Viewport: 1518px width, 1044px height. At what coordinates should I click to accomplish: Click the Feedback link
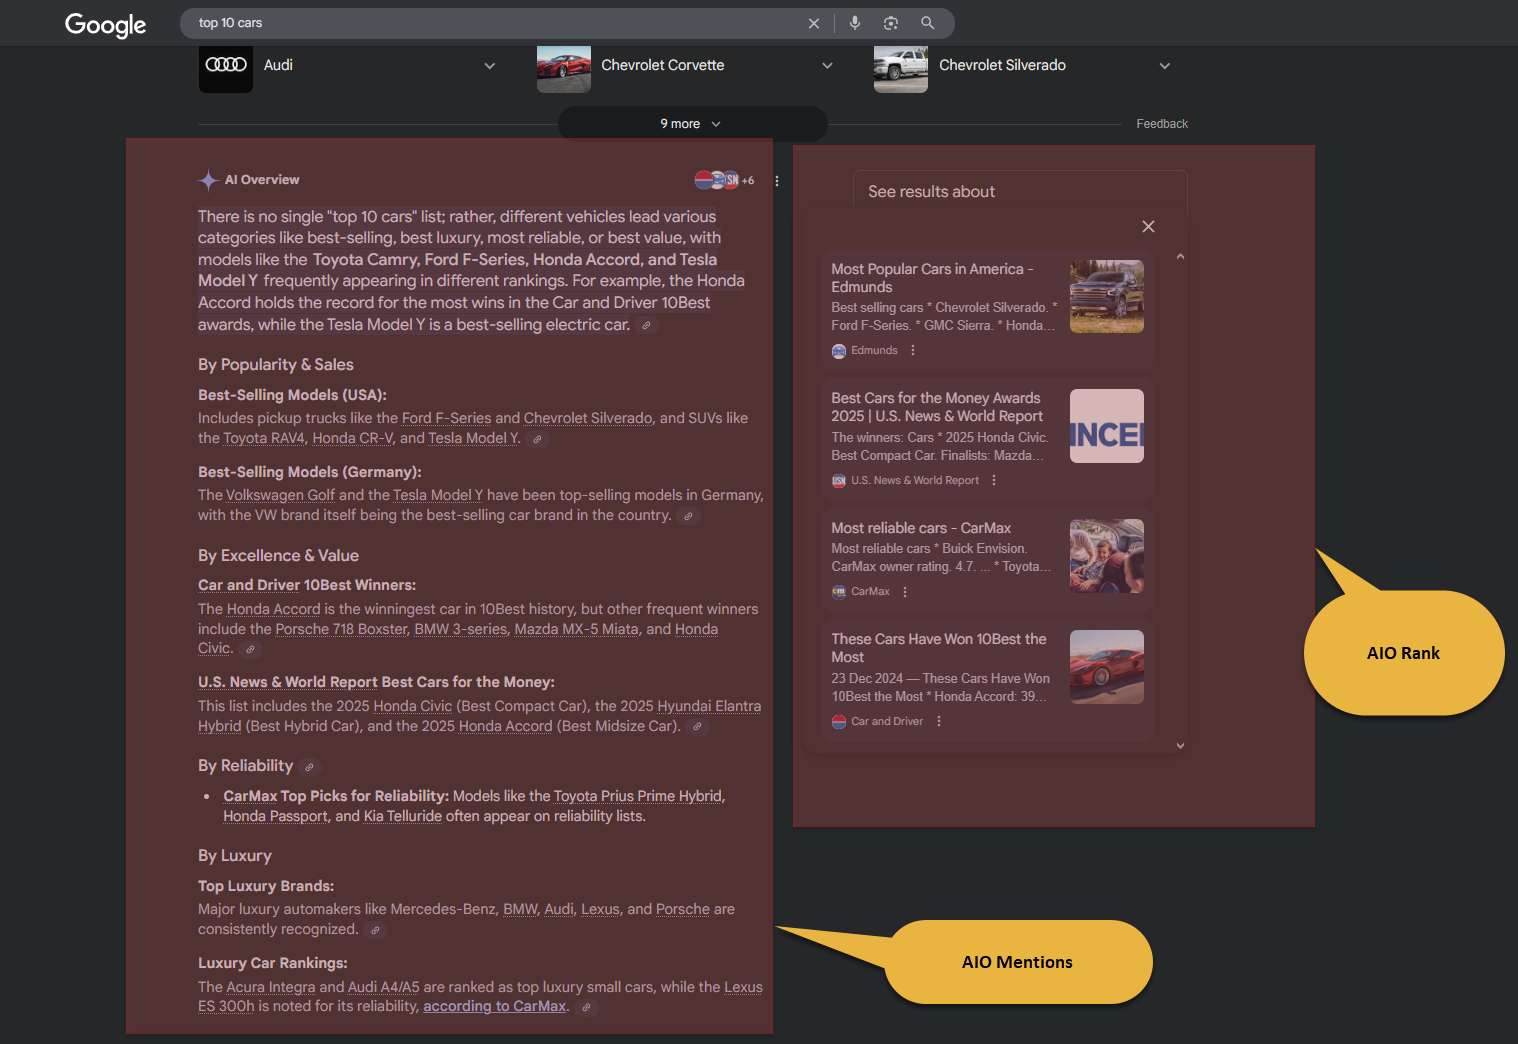1162,124
